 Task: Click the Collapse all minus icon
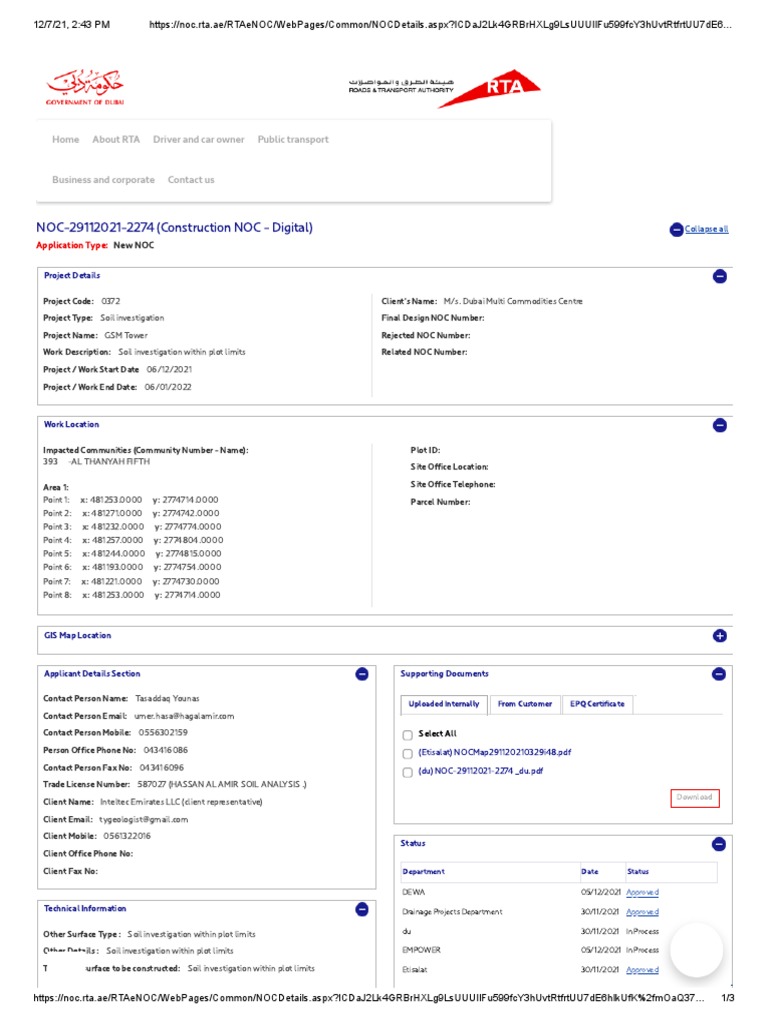(676, 230)
